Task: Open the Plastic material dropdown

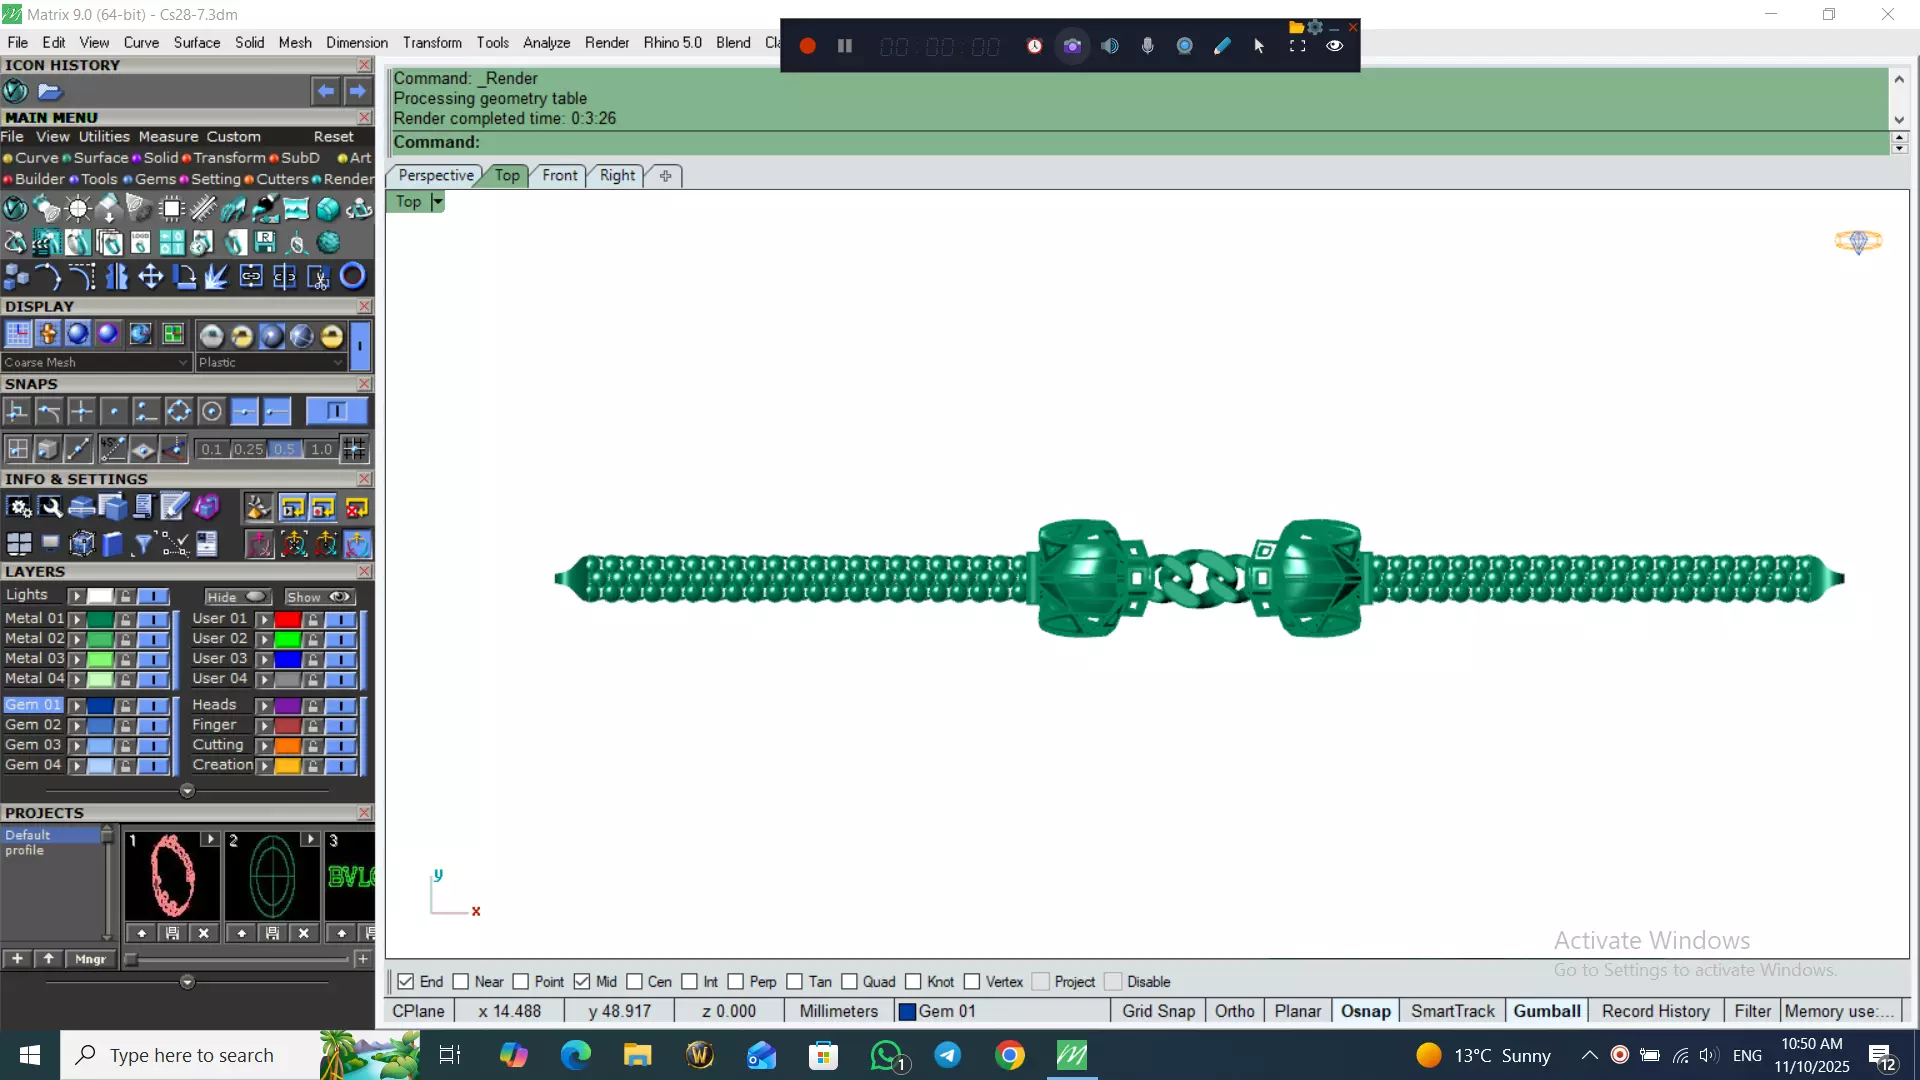Action: [x=270, y=362]
